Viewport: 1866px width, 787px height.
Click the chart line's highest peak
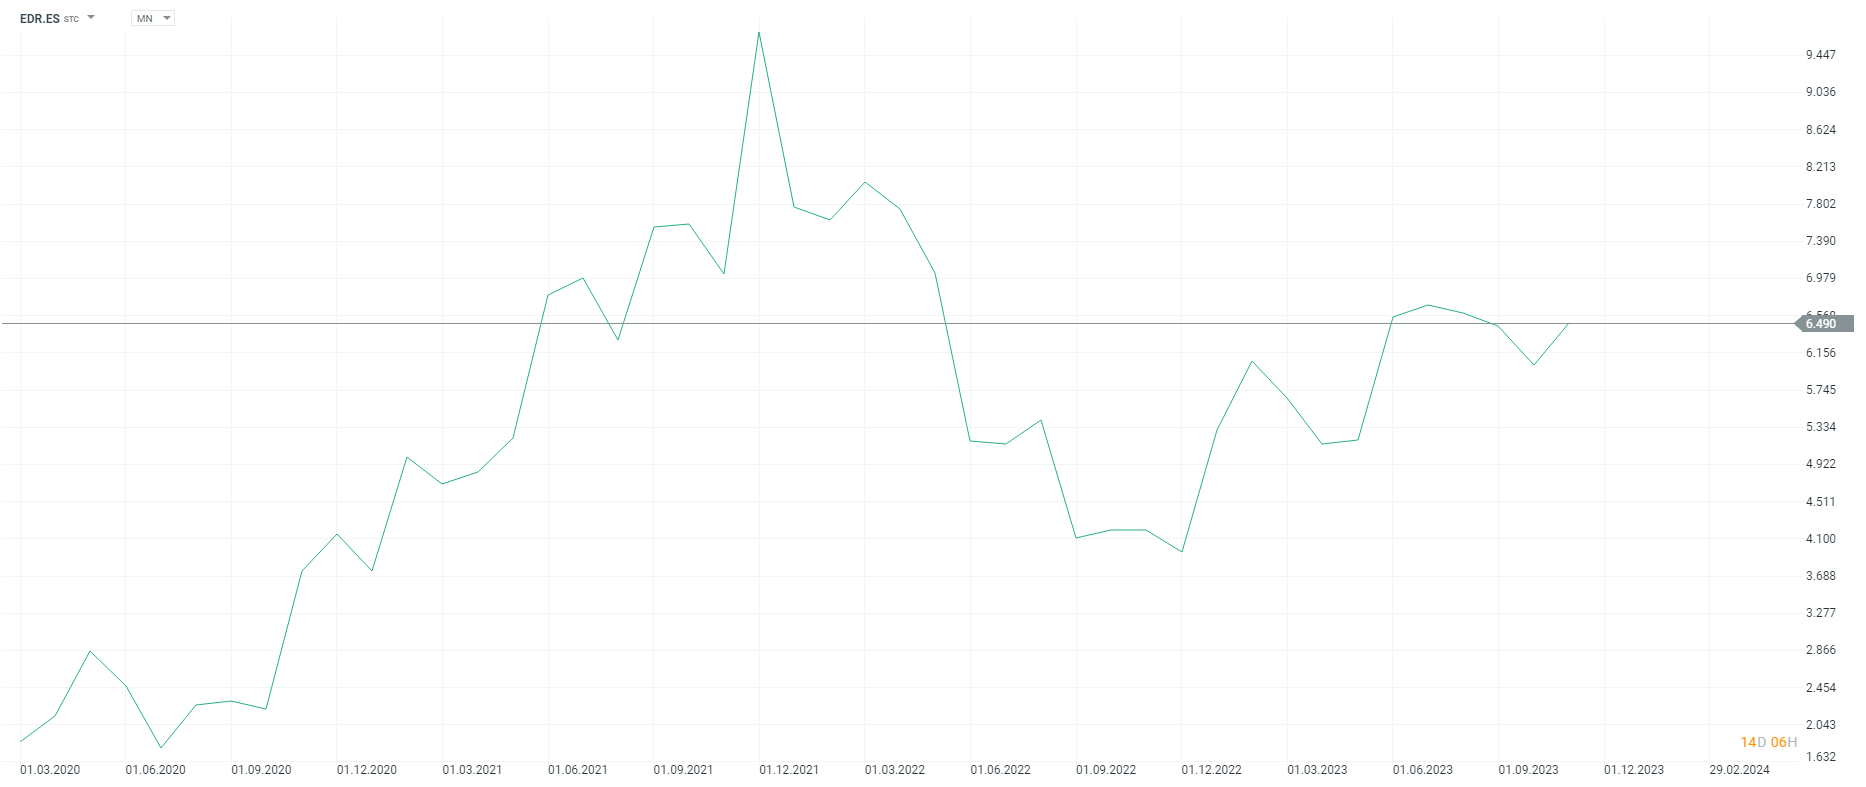(759, 33)
